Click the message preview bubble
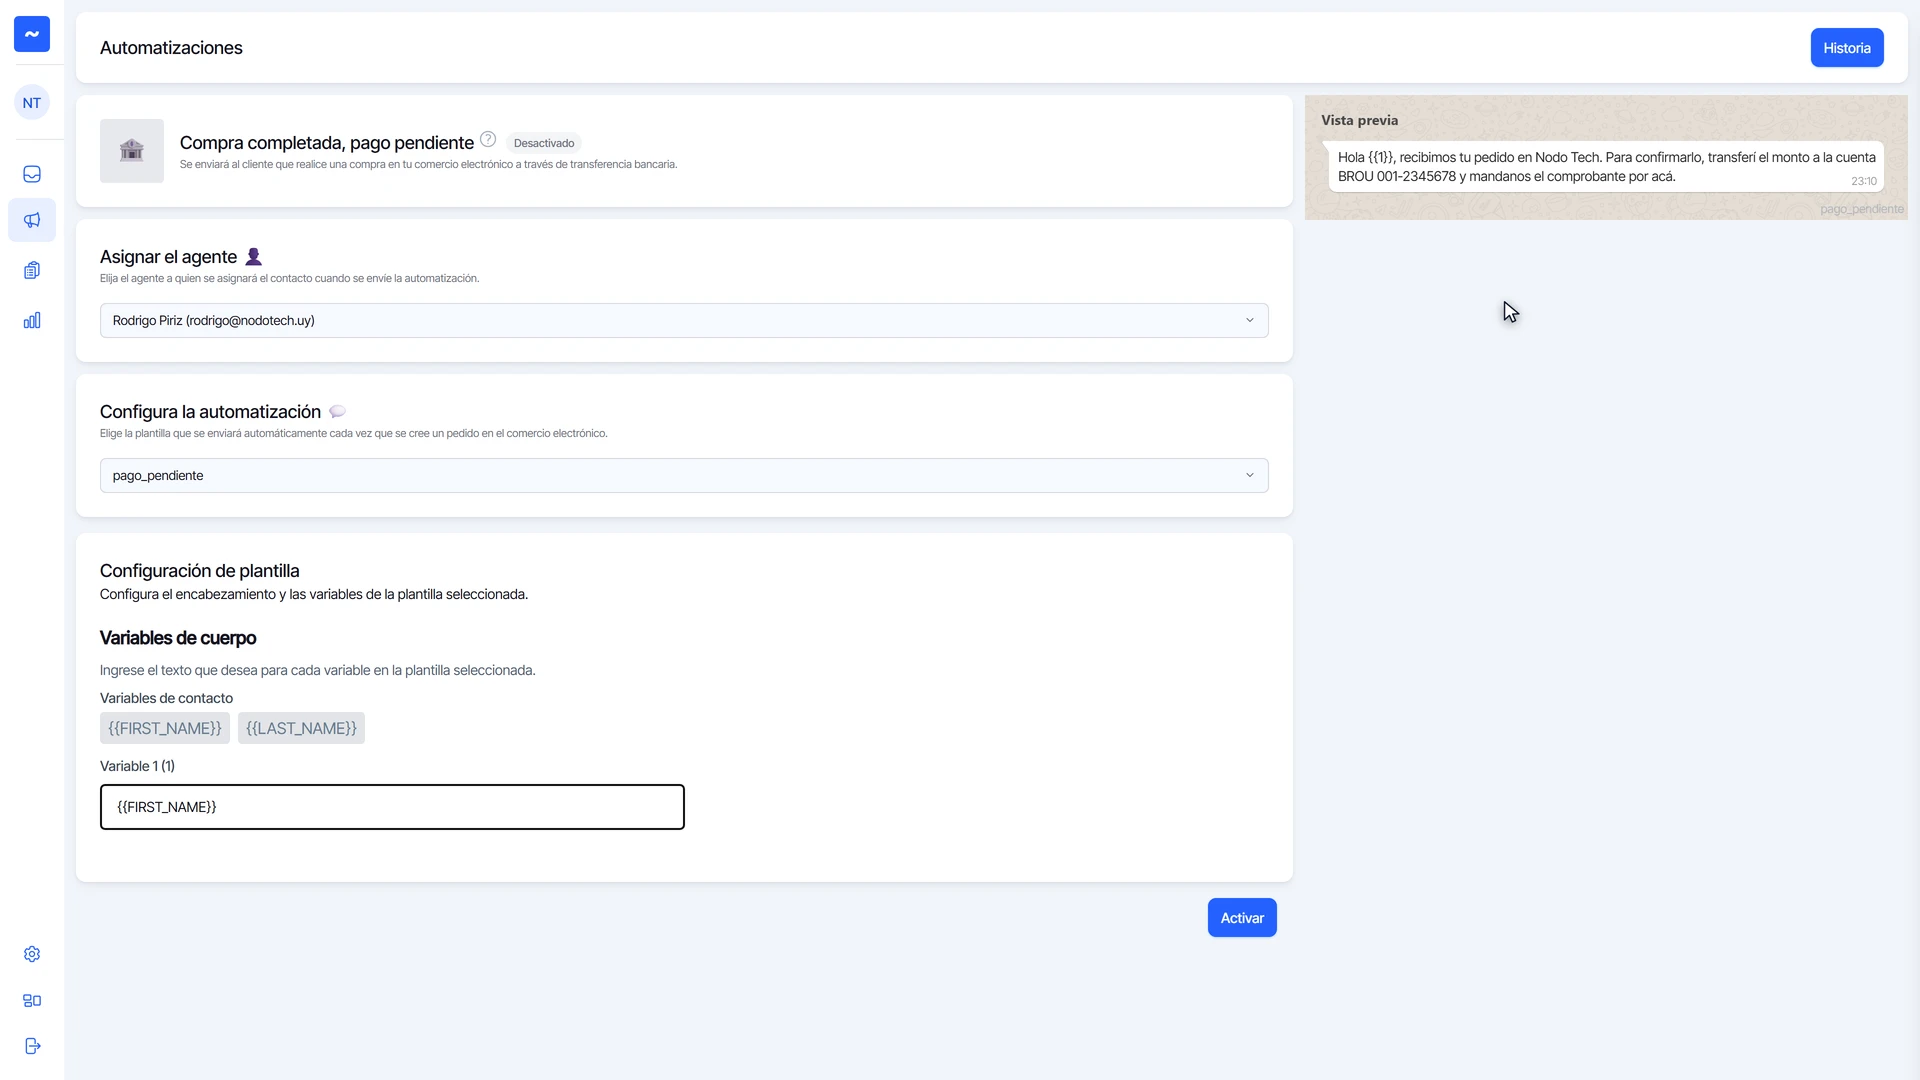The image size is (1920, 1080). 1606,167
